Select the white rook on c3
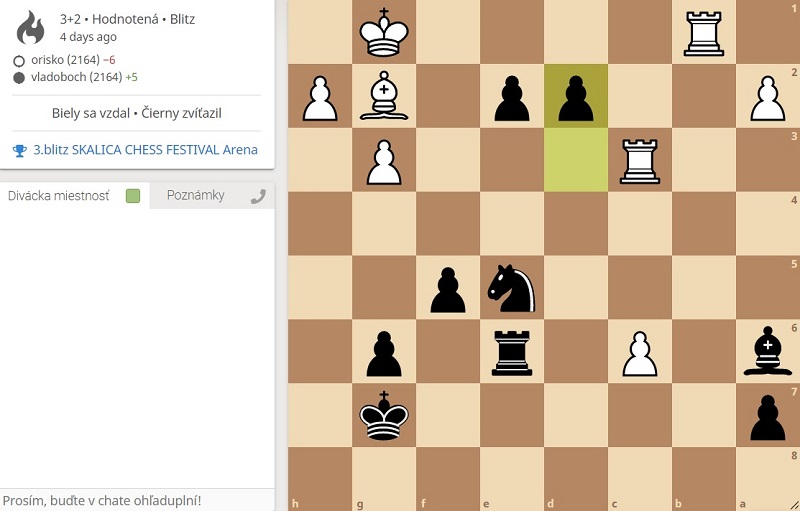800x511 pixels. 640,160
